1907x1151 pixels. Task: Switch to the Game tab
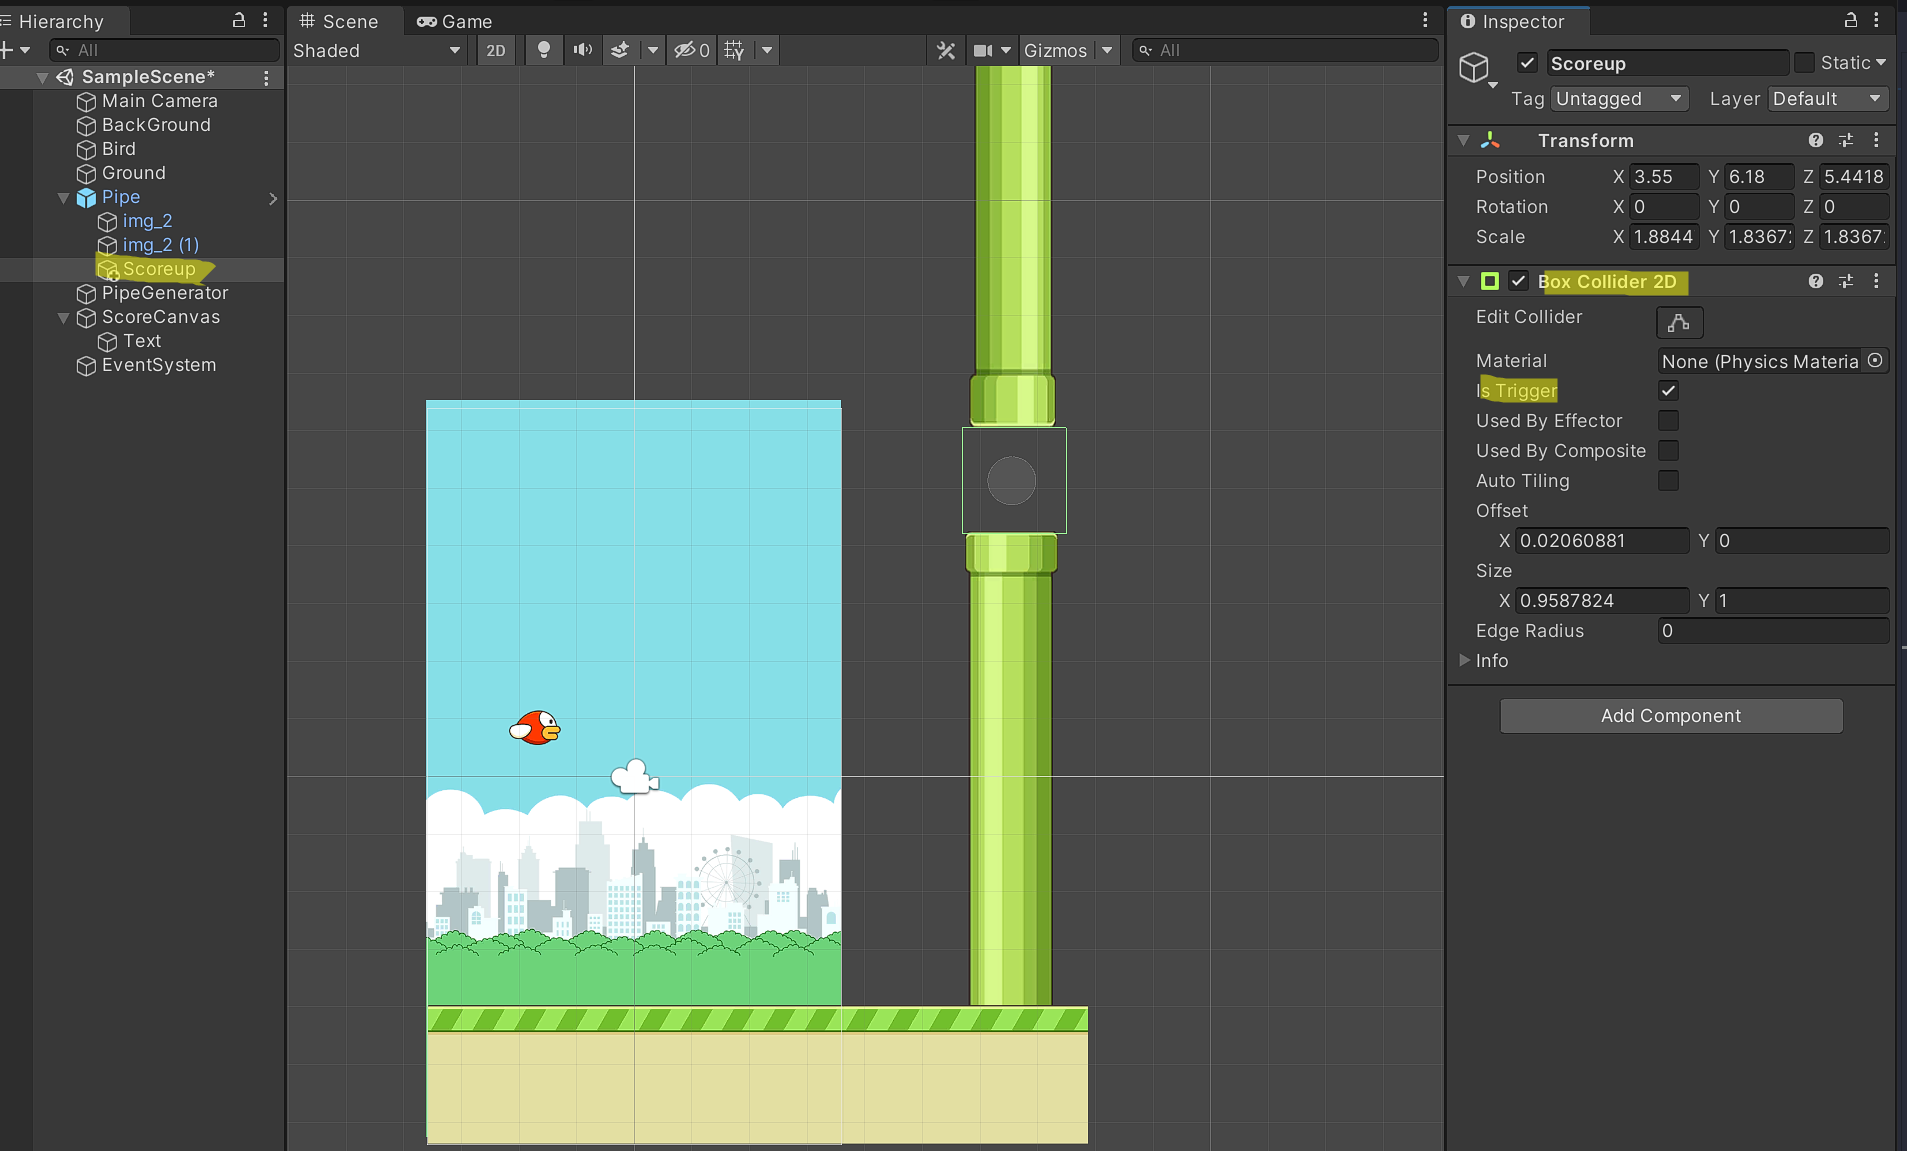(455, 21)
